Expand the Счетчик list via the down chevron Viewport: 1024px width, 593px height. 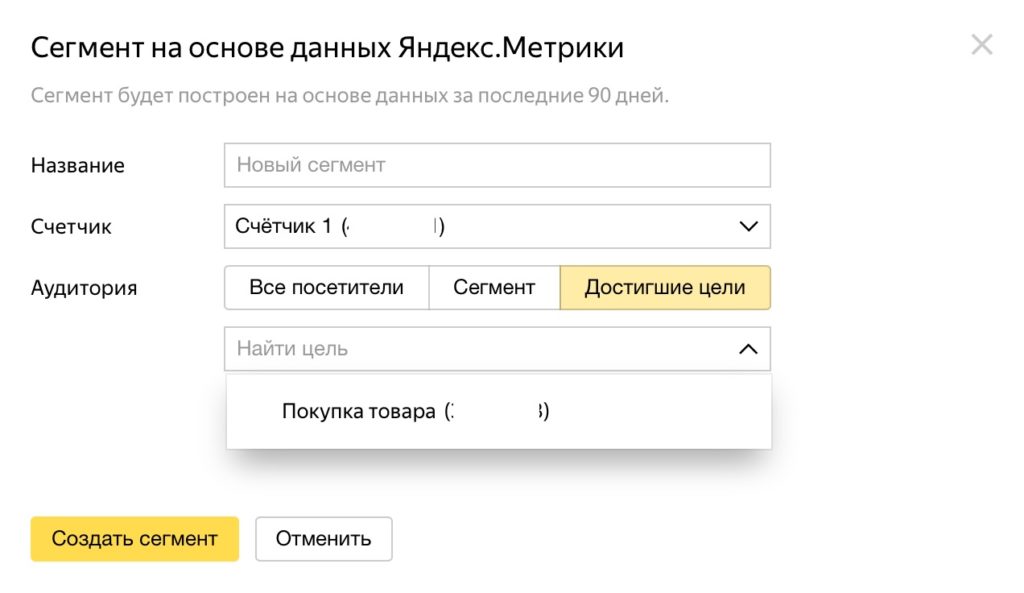click(748, 227)
